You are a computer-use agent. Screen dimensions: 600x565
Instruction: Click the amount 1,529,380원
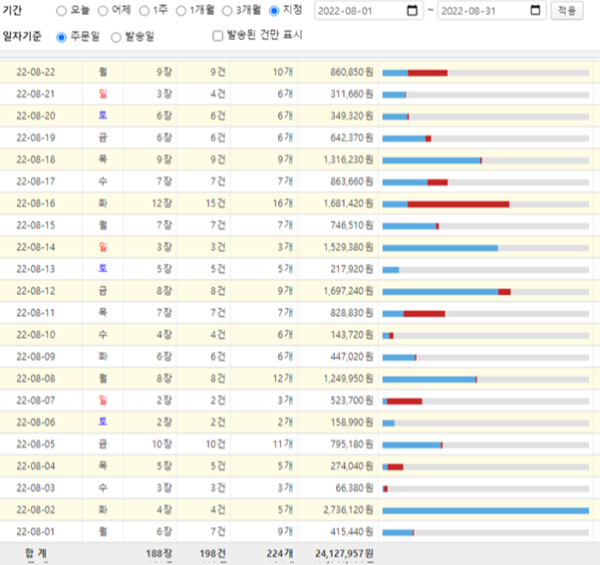point(348,247)
